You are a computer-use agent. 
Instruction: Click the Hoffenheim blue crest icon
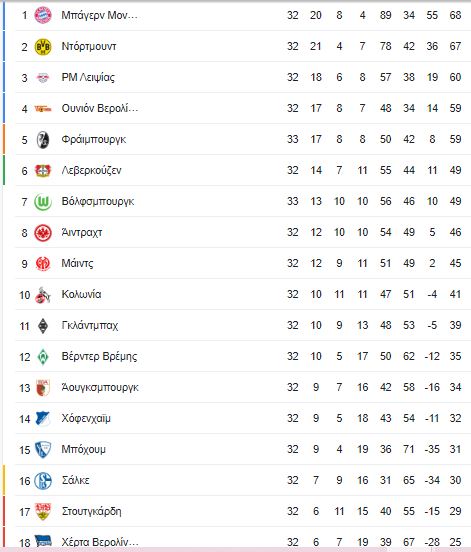(x=43, y=419)
